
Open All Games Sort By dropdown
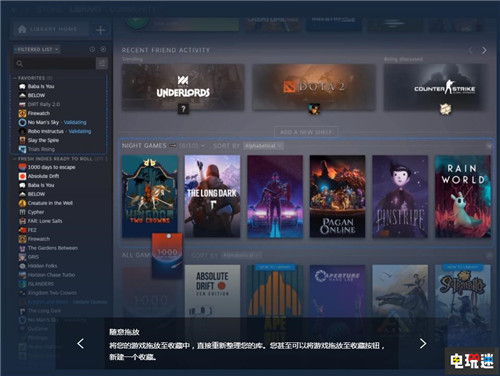click(241, 256)
